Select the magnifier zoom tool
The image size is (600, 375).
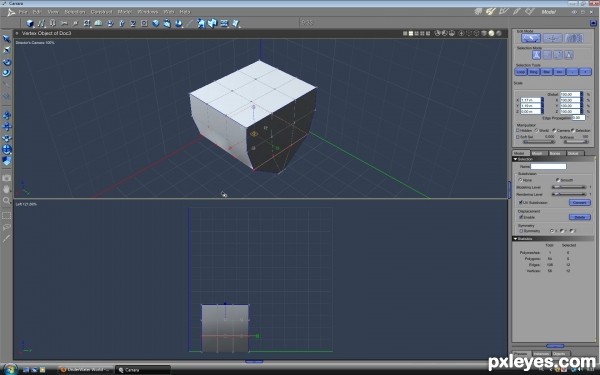[7, 200]
